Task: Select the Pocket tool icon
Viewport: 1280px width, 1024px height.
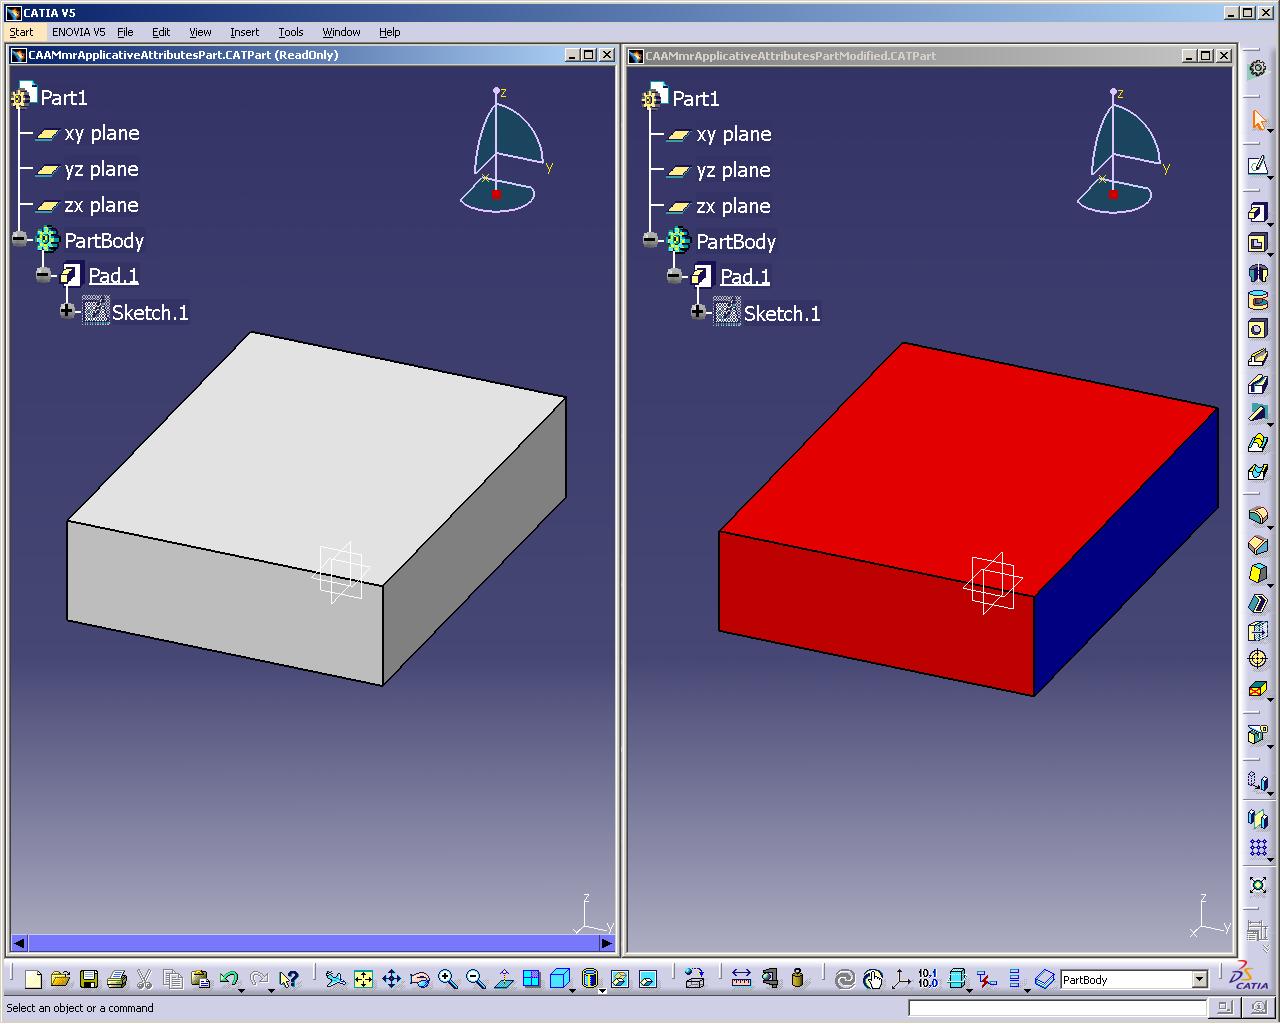Action: click(x=1258, y=242)
